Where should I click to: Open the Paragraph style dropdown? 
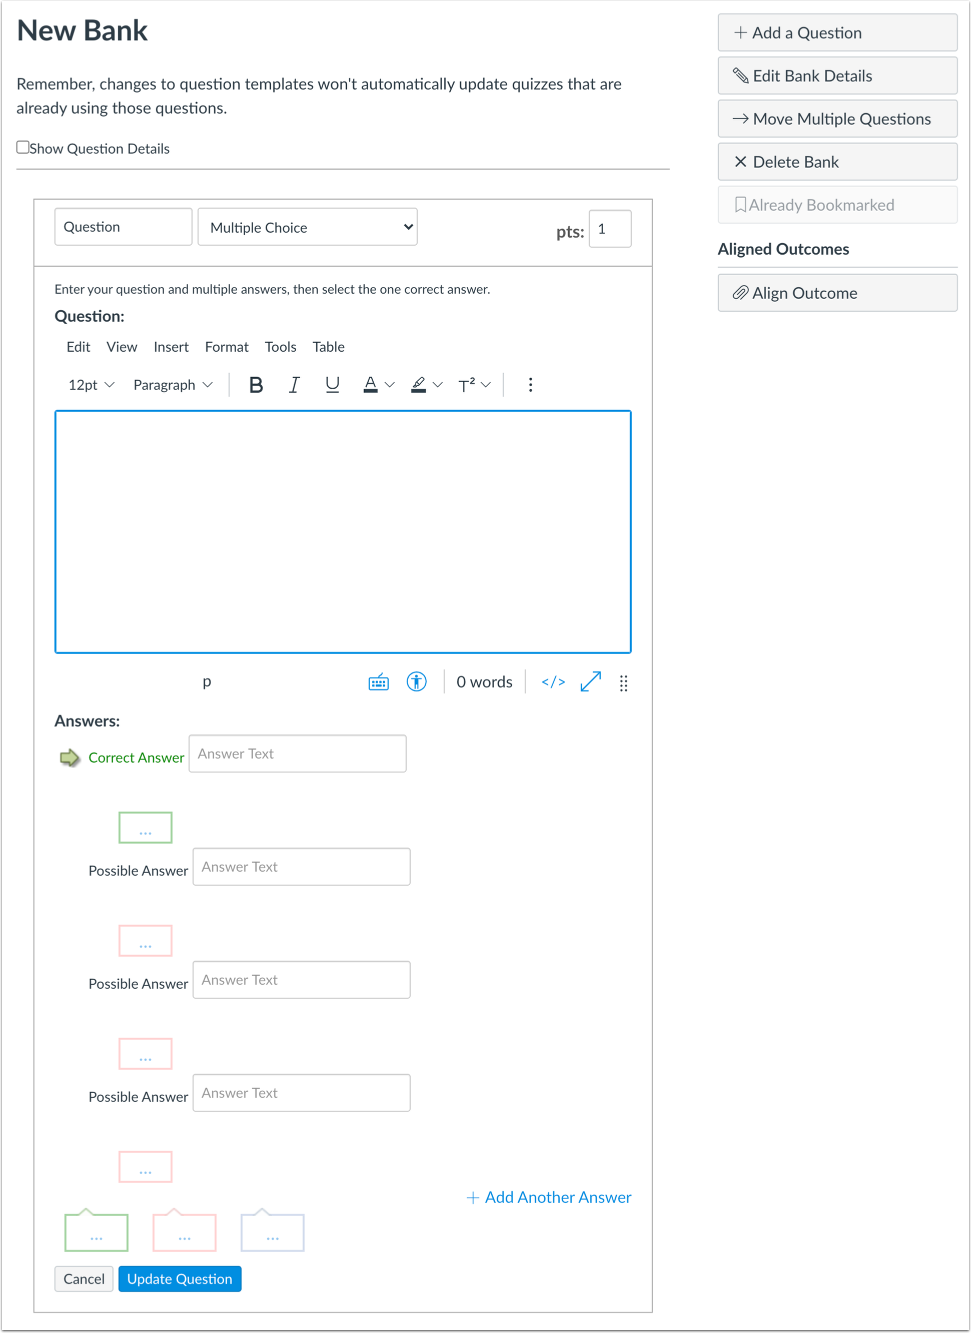(x=172, y=384)
